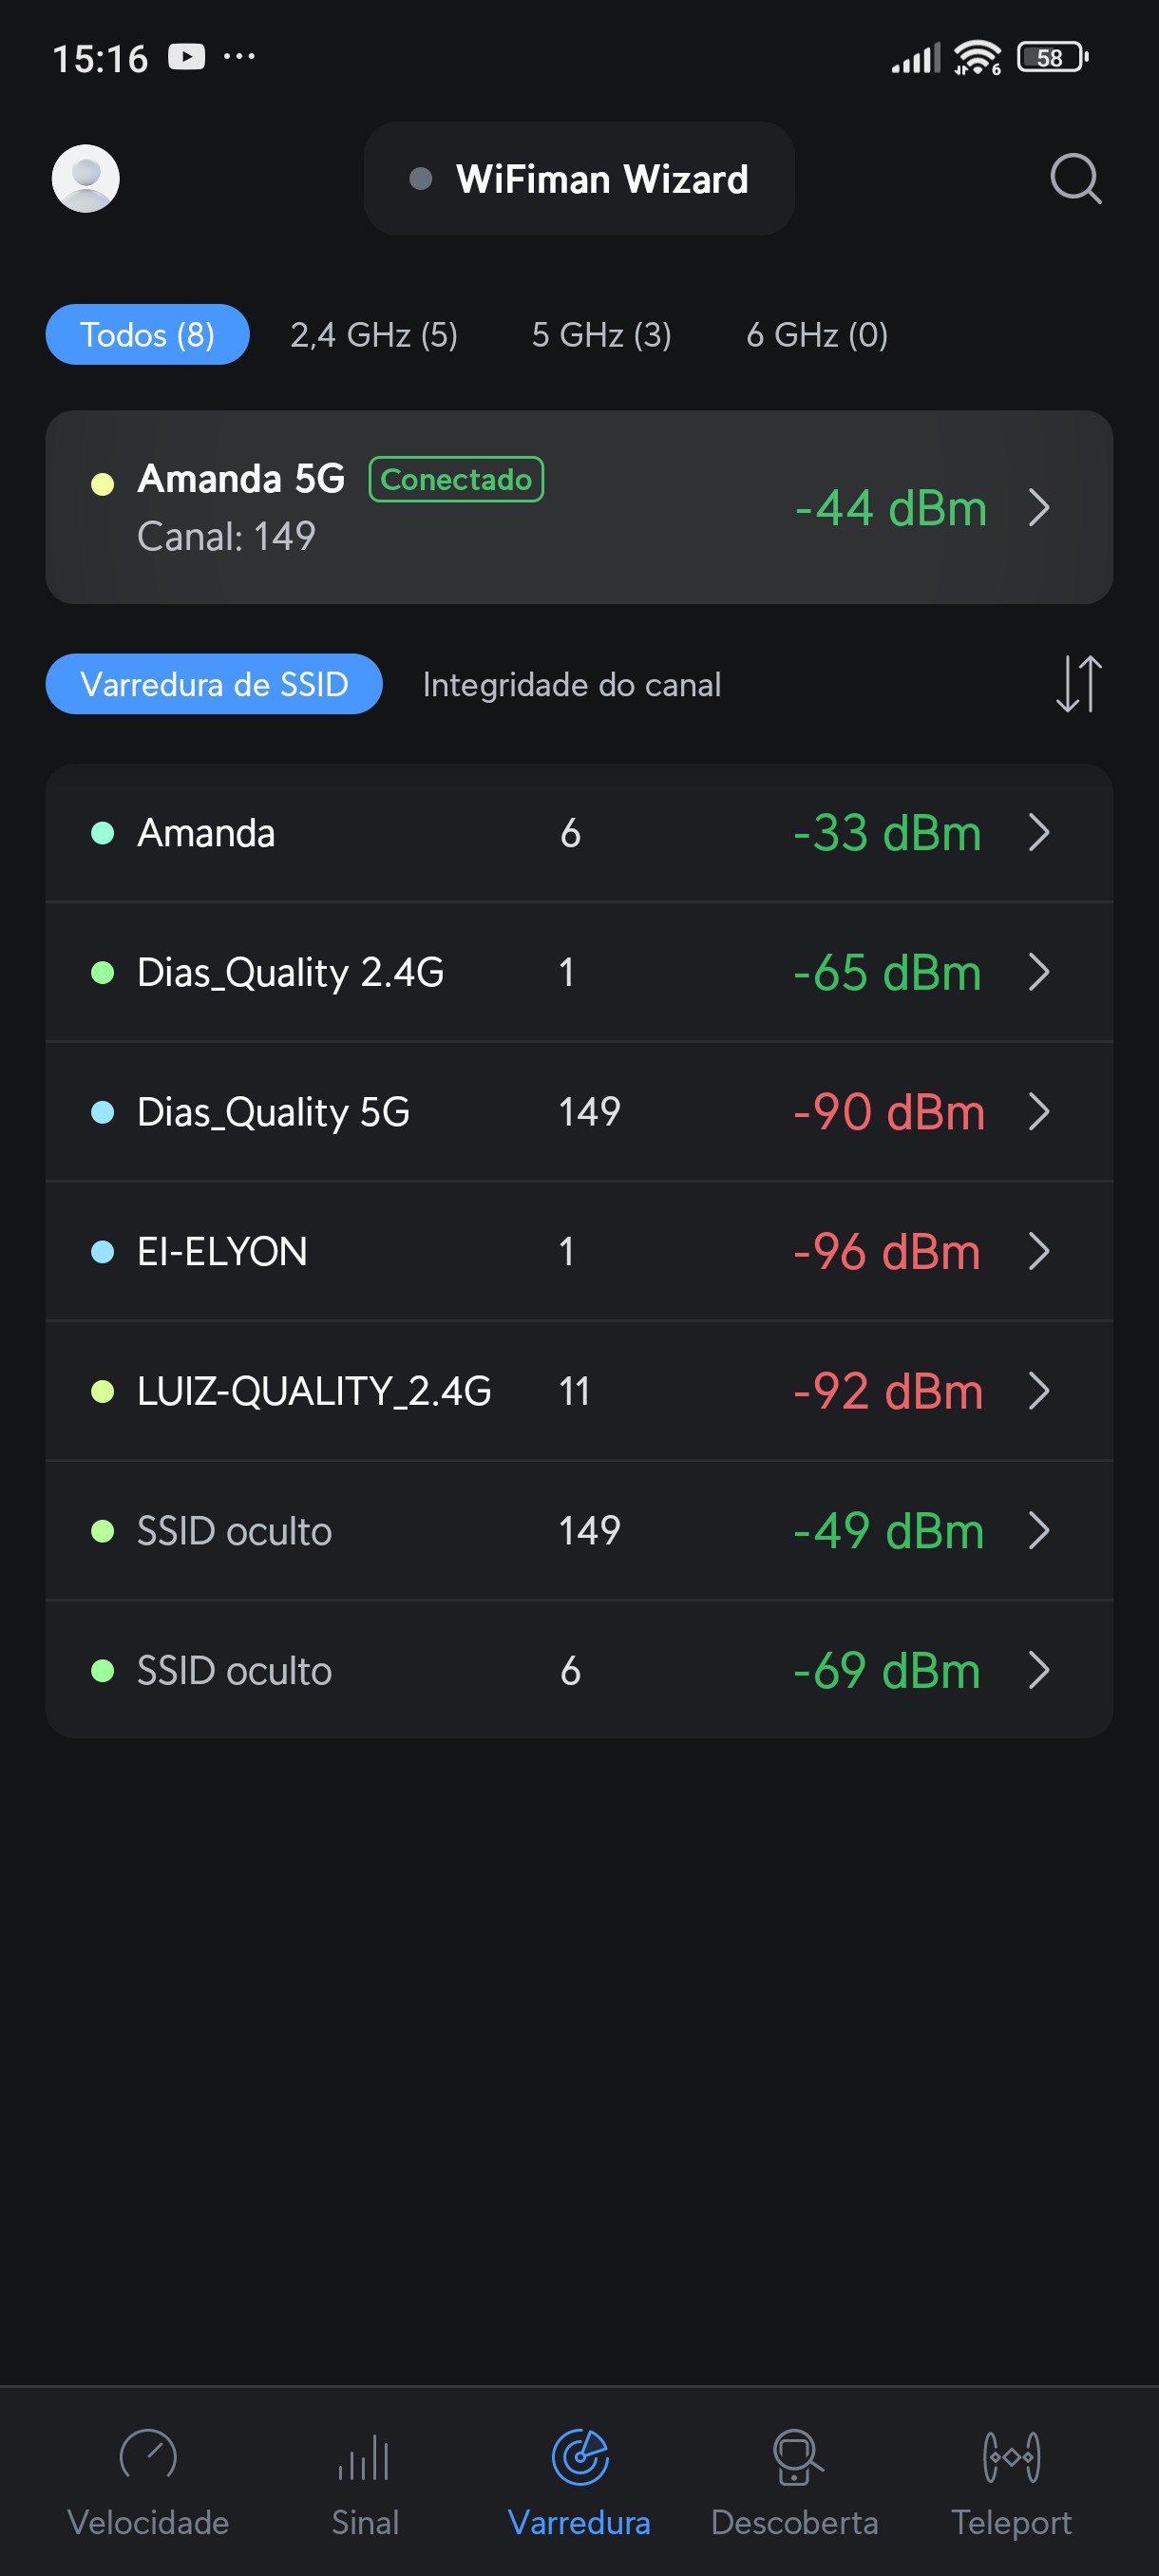Expand Dias_Quality 2.4G network details chevron
Screen dimensions: 1159x2576
click(1039, 972)
